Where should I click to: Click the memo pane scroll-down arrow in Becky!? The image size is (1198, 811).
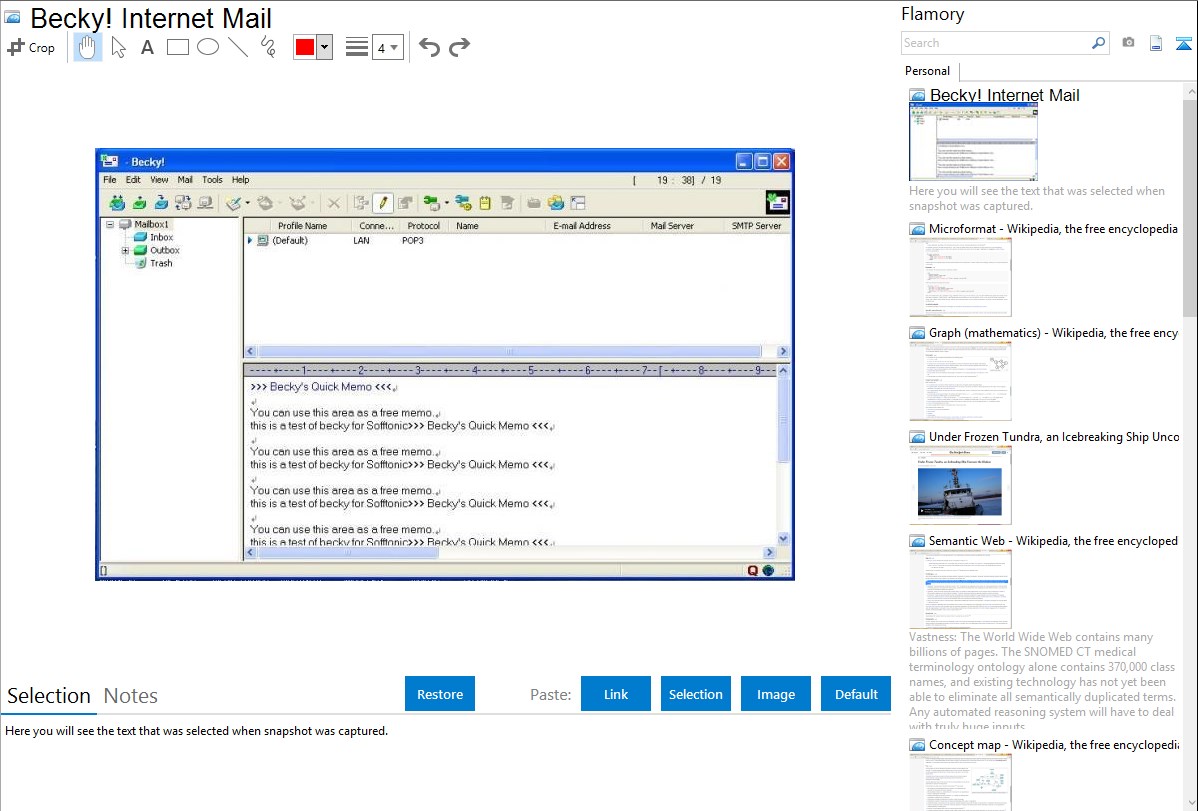point(782,538)
